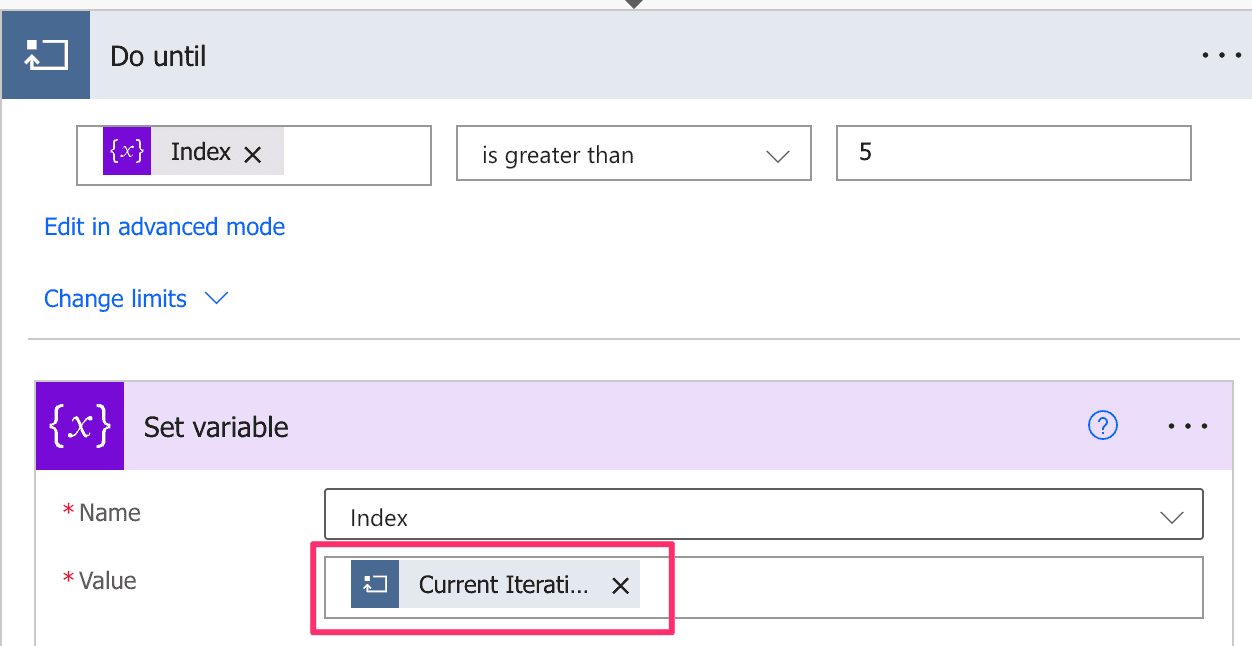Image resolution: width=1252 pixels, height=646 pixels.
Task: Click the Set variable action icon
Action: pos(80,426)
